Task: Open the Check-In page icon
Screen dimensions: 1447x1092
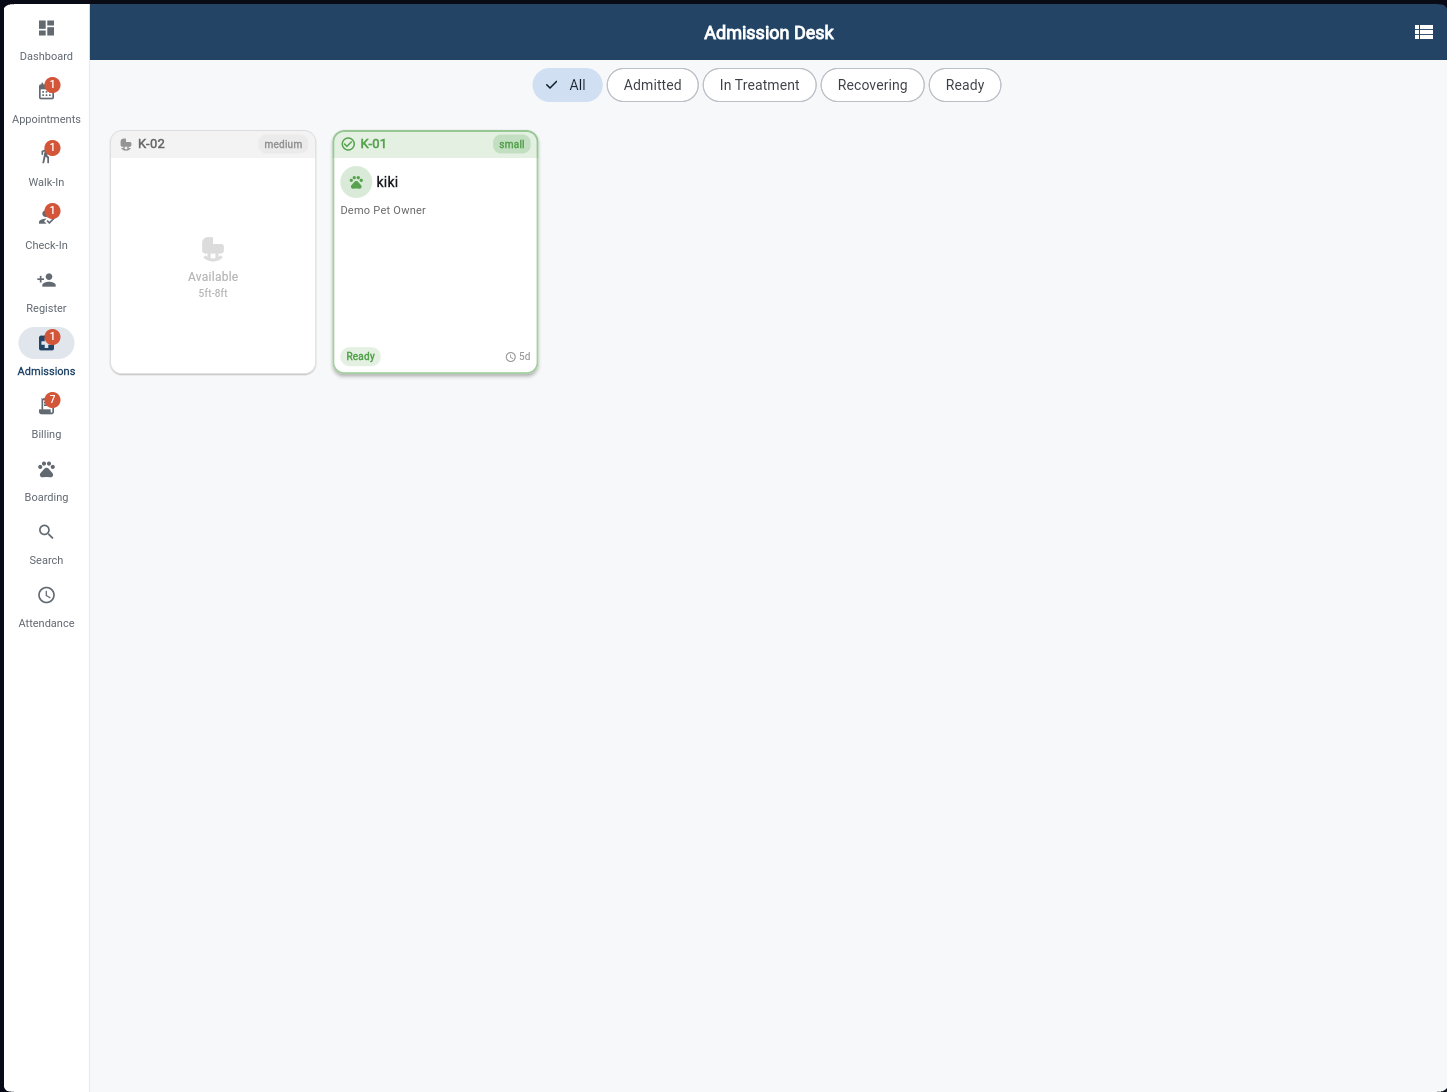Action: (x=46, y=218)
